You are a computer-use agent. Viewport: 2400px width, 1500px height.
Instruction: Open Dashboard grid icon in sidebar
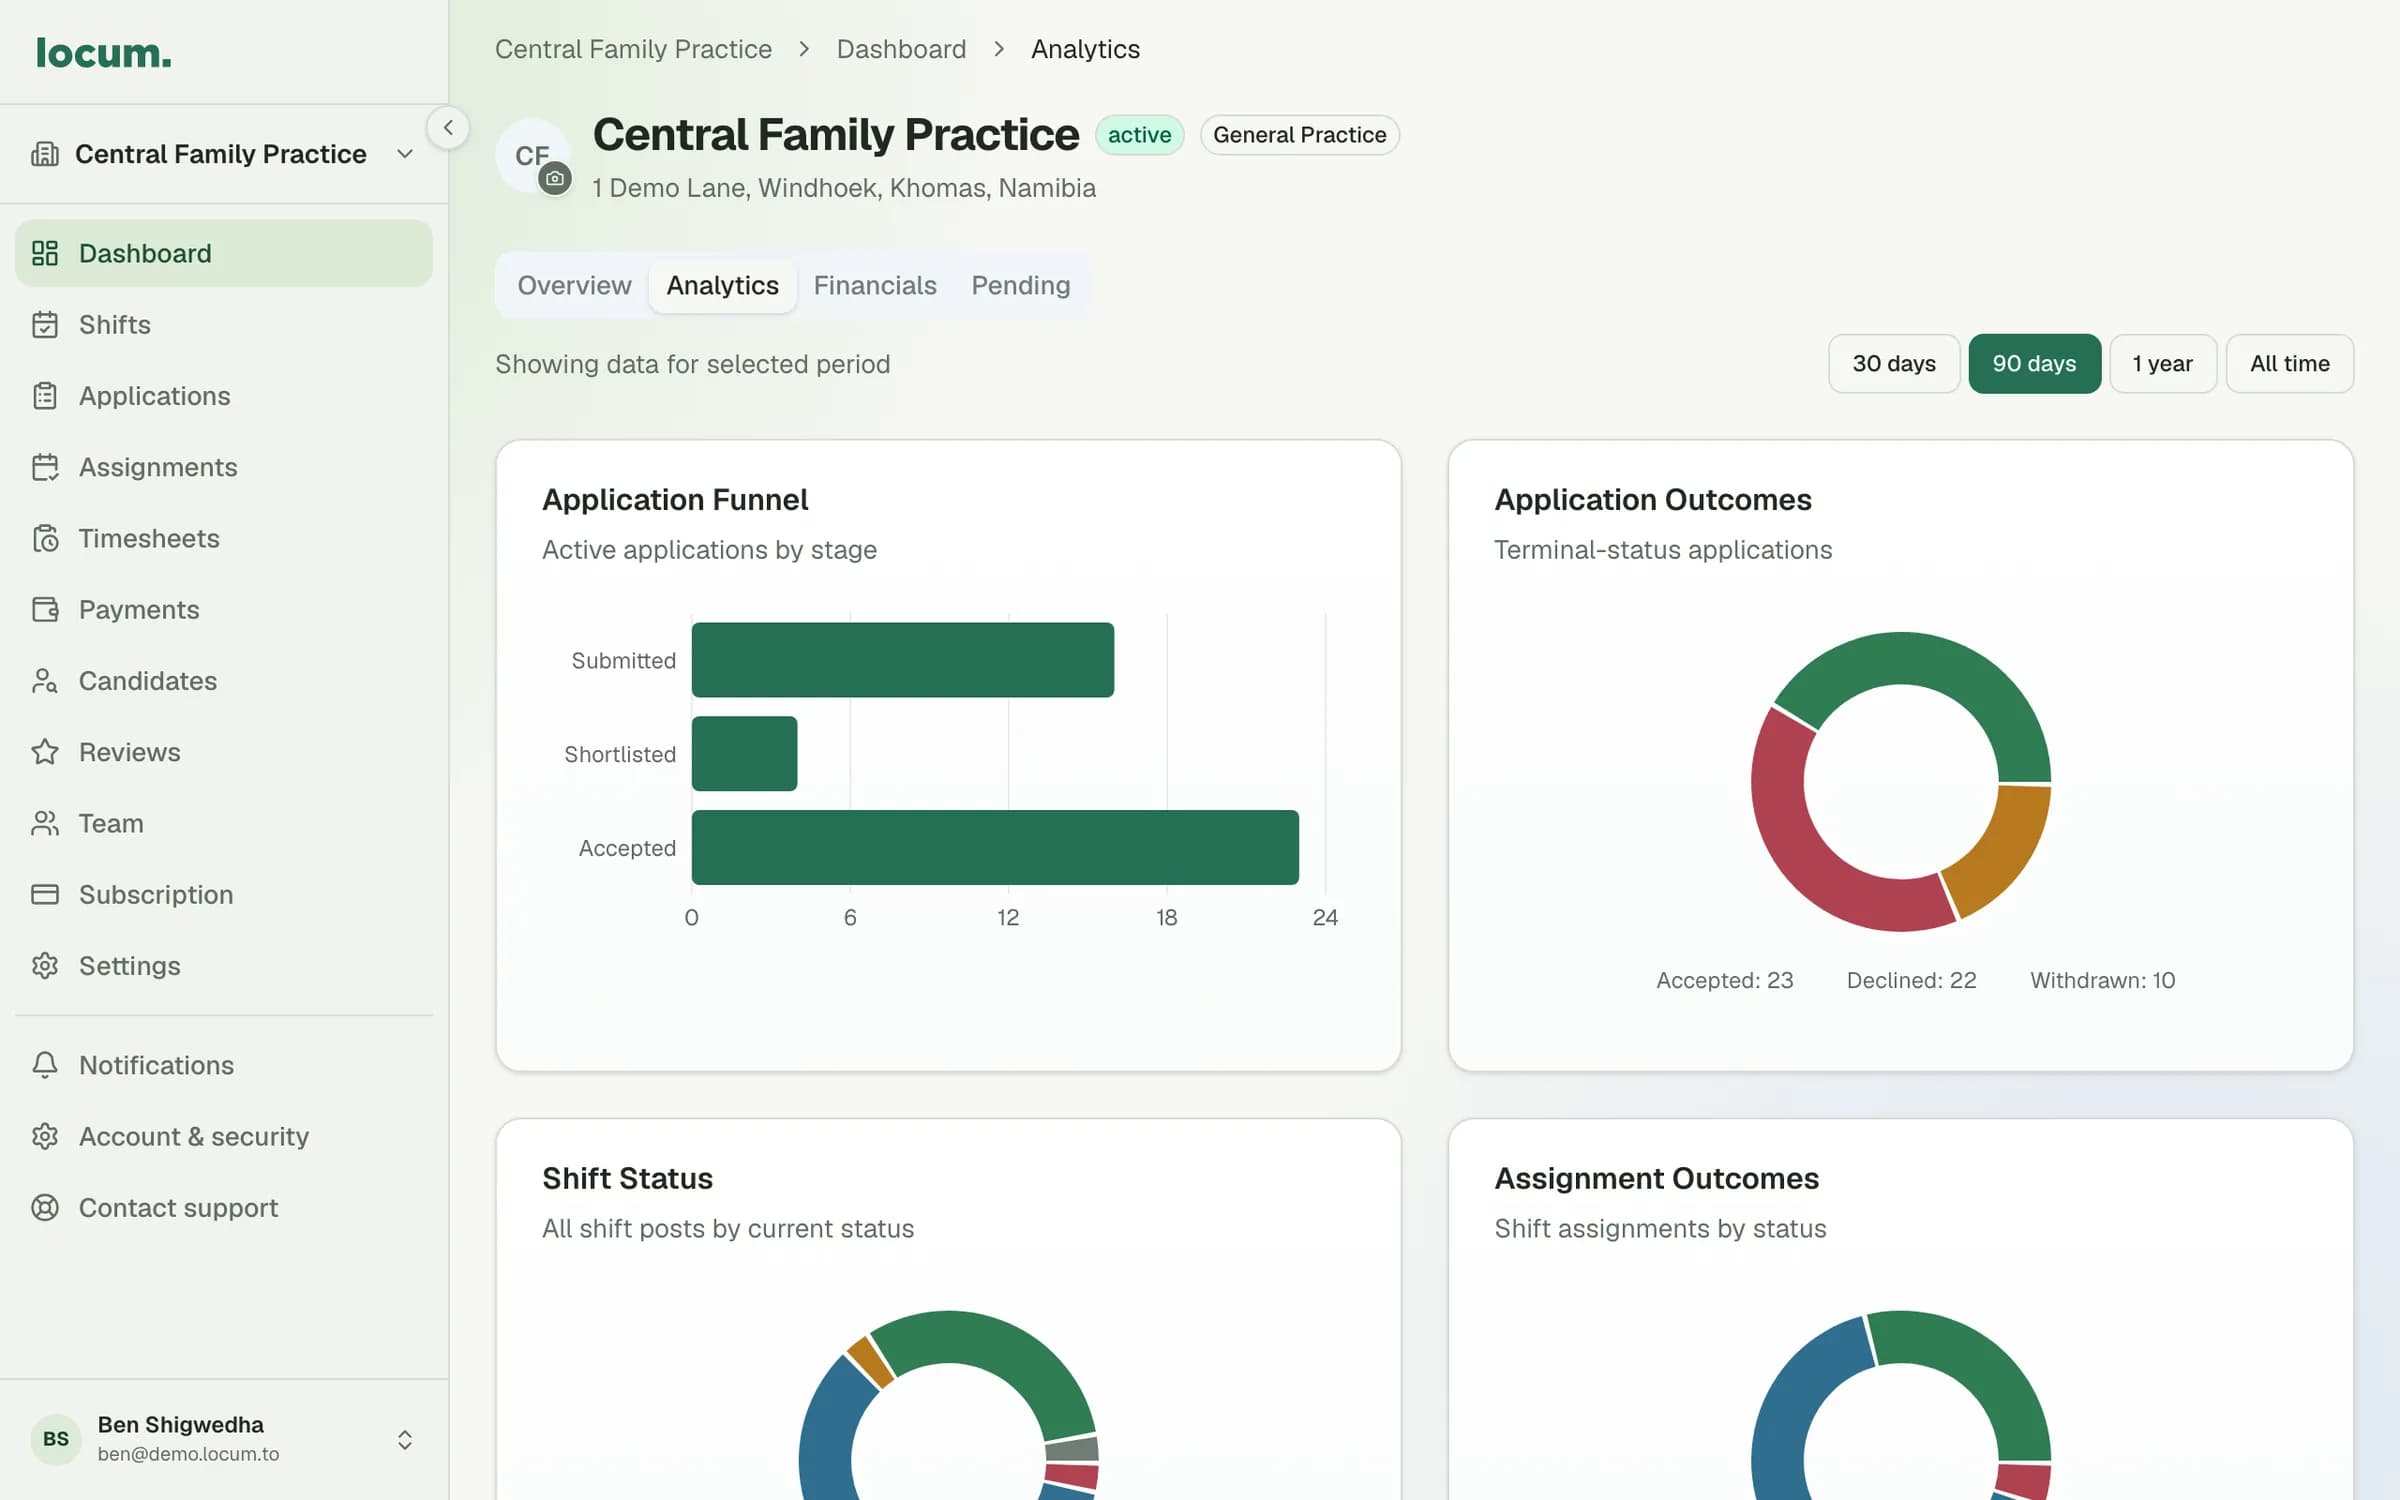[x=45, y=253]
